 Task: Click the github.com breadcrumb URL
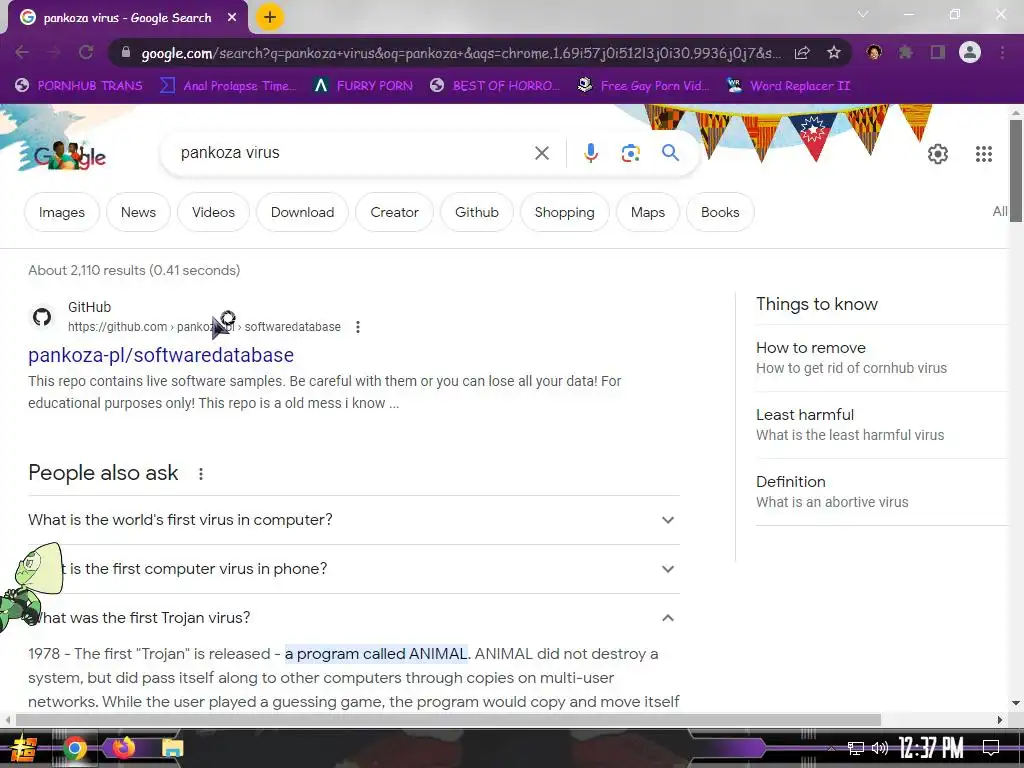click(x=204, y=327)
